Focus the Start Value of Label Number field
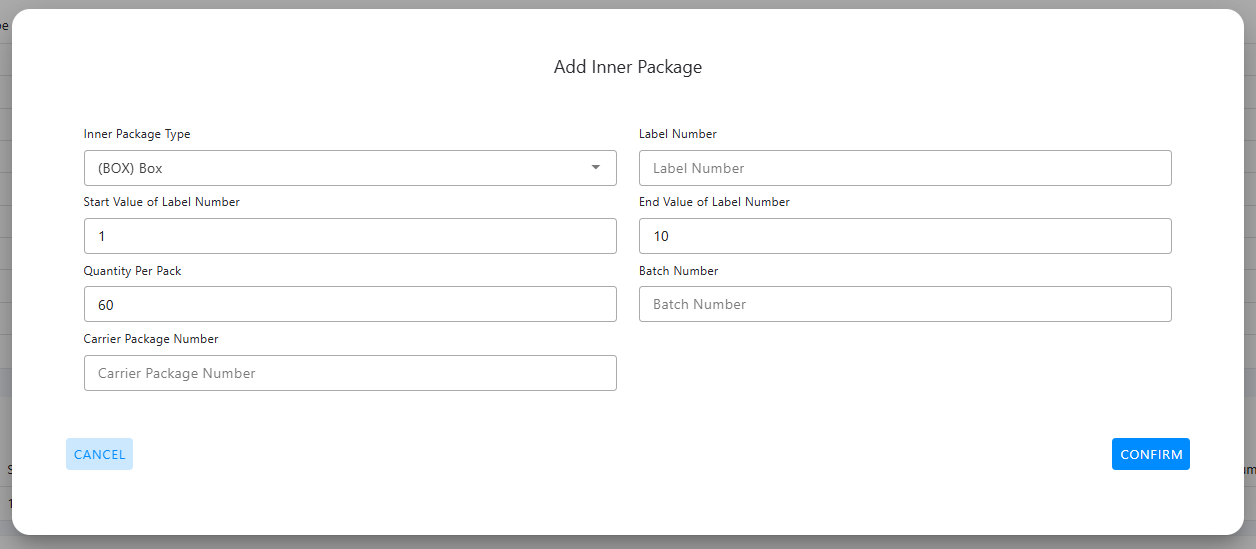 [350, 236]
